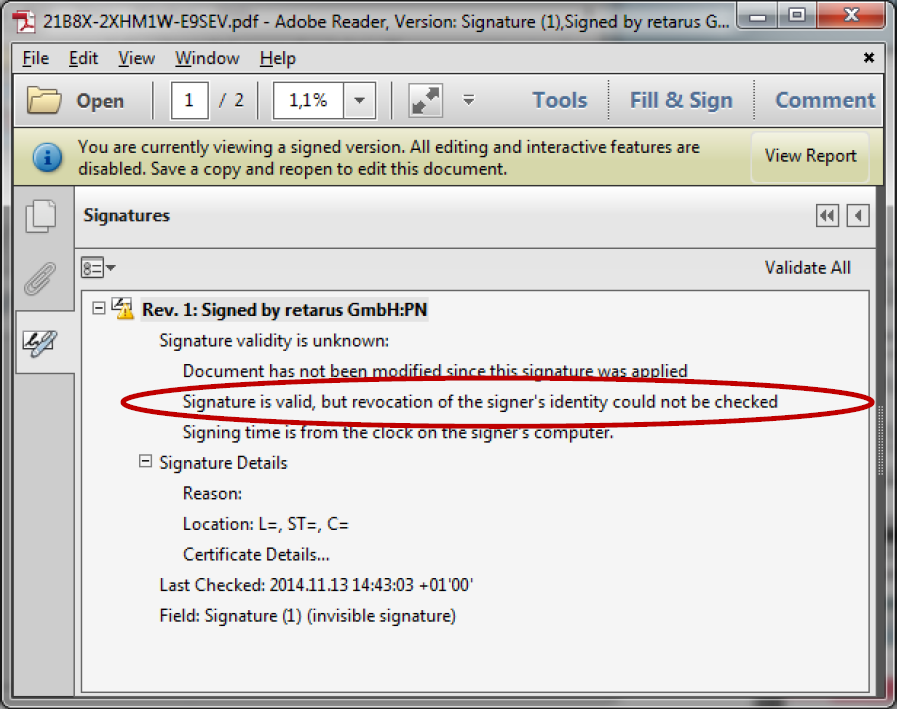Open the Window menu

pos(207,58)
